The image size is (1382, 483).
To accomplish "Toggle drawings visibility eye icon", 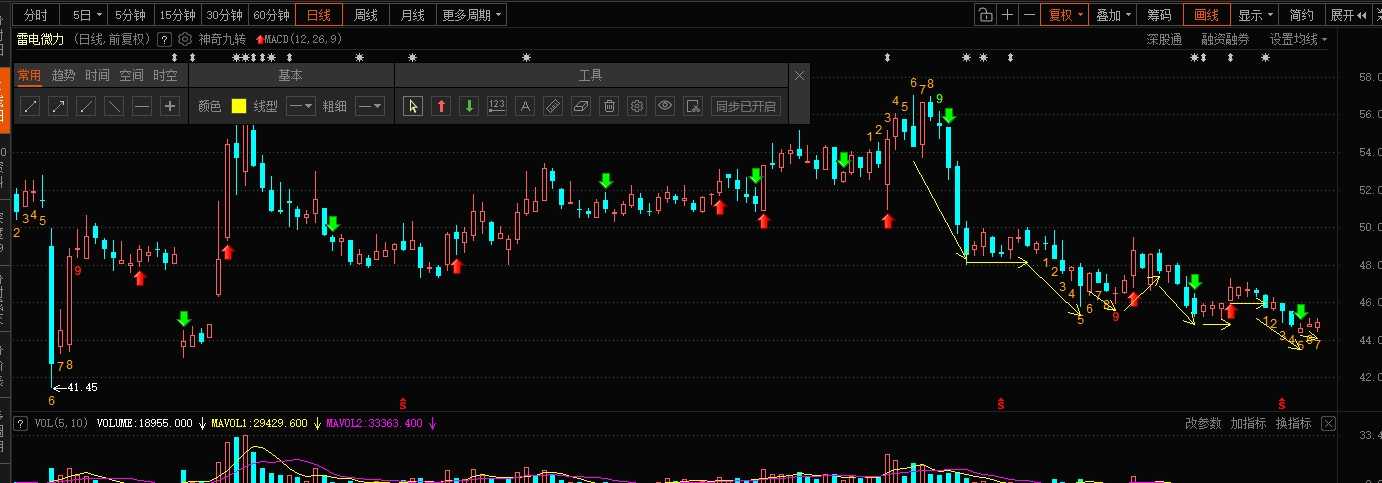I will pos(664,106).
